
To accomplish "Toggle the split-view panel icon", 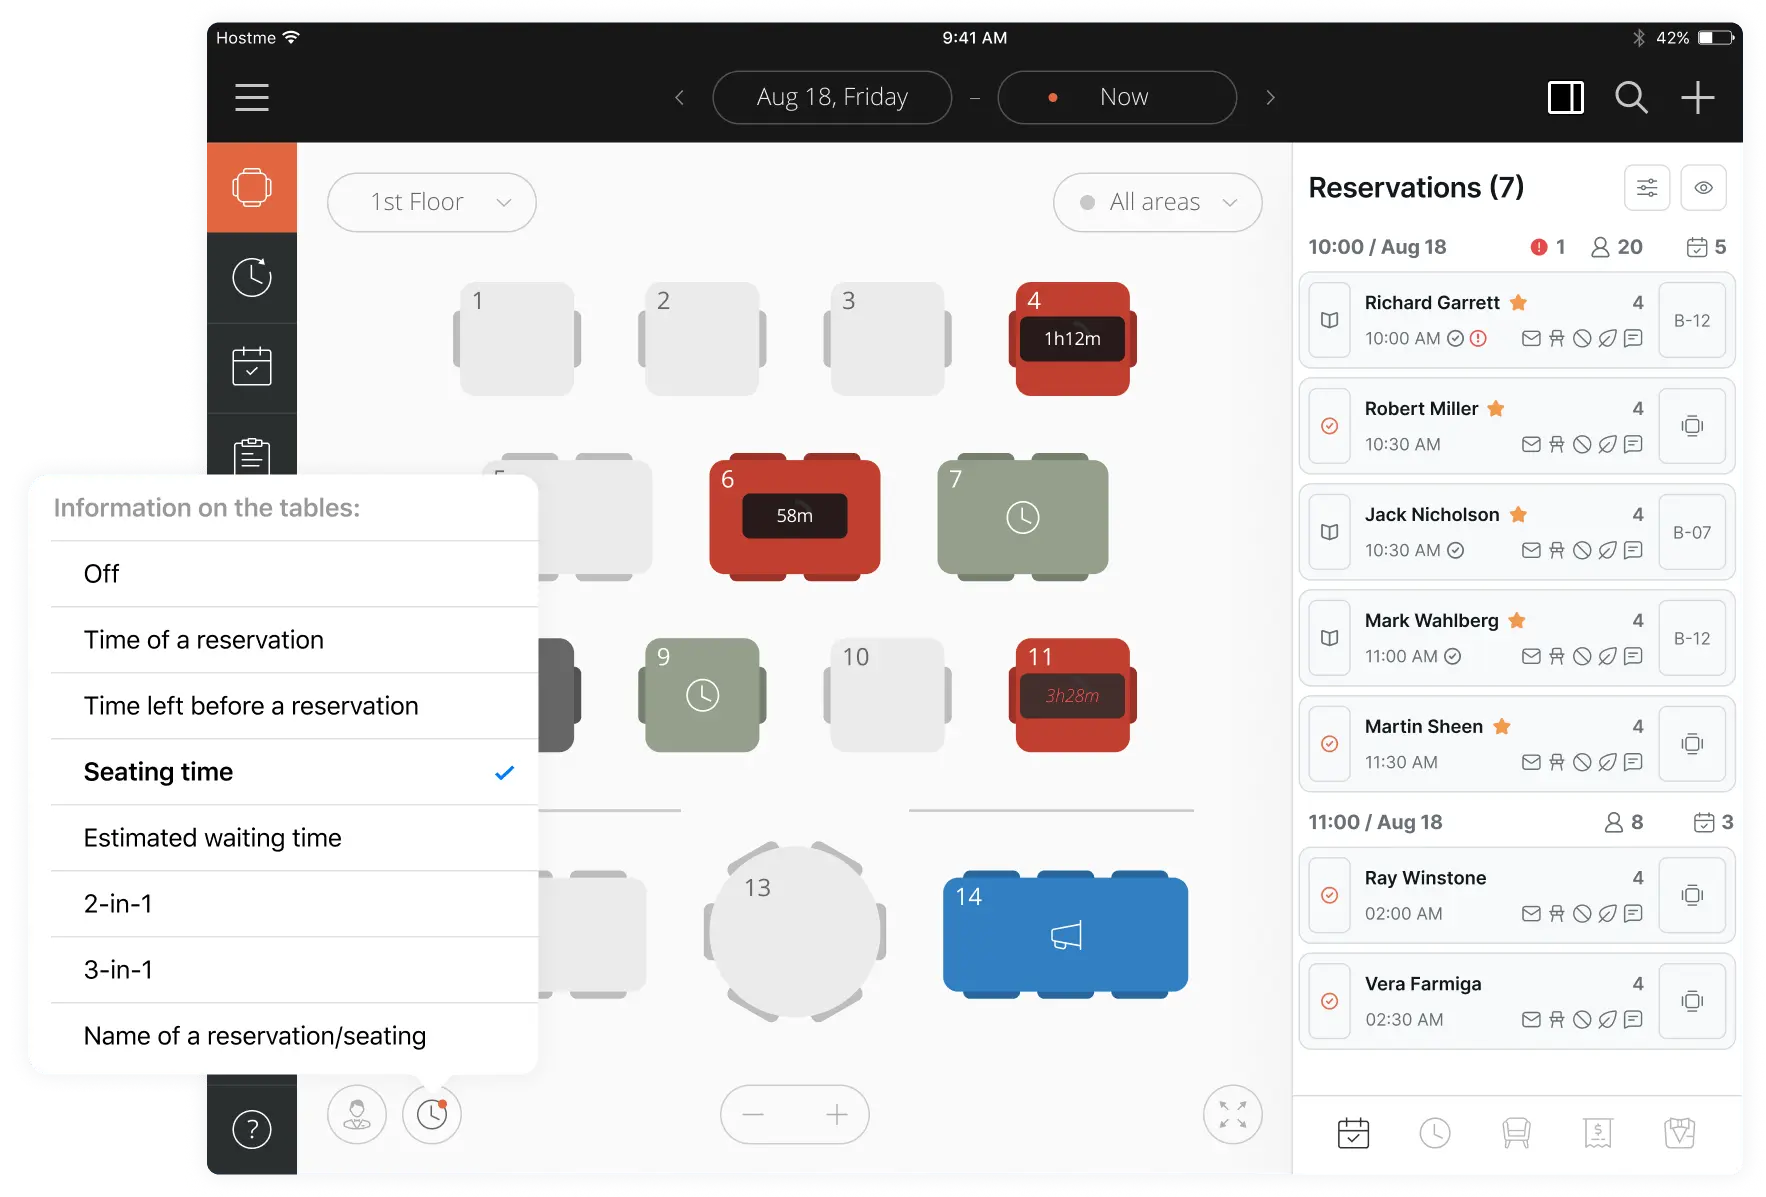I will [1565, 97].
